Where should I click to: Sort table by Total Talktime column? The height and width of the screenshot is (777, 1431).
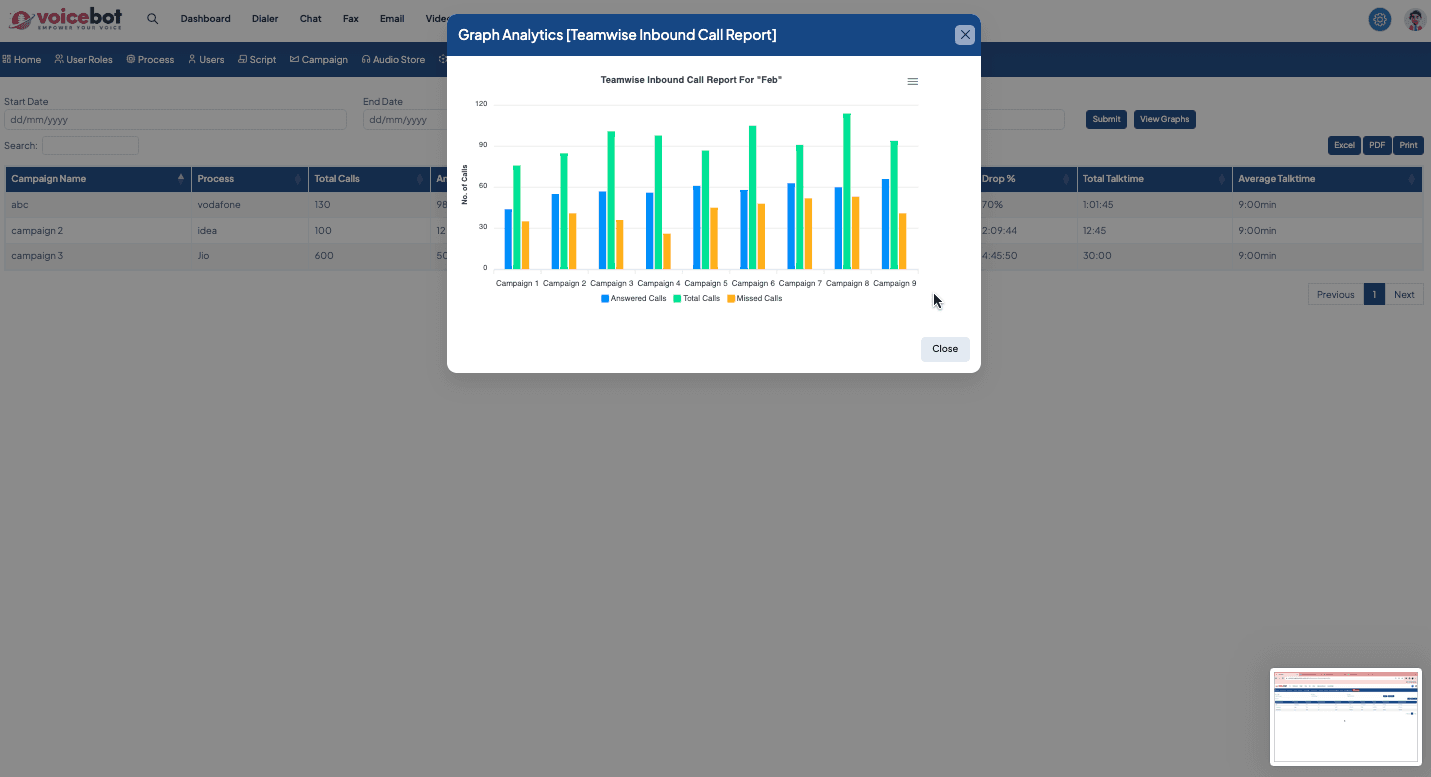pyautogui.click(x=1220, y=179)
